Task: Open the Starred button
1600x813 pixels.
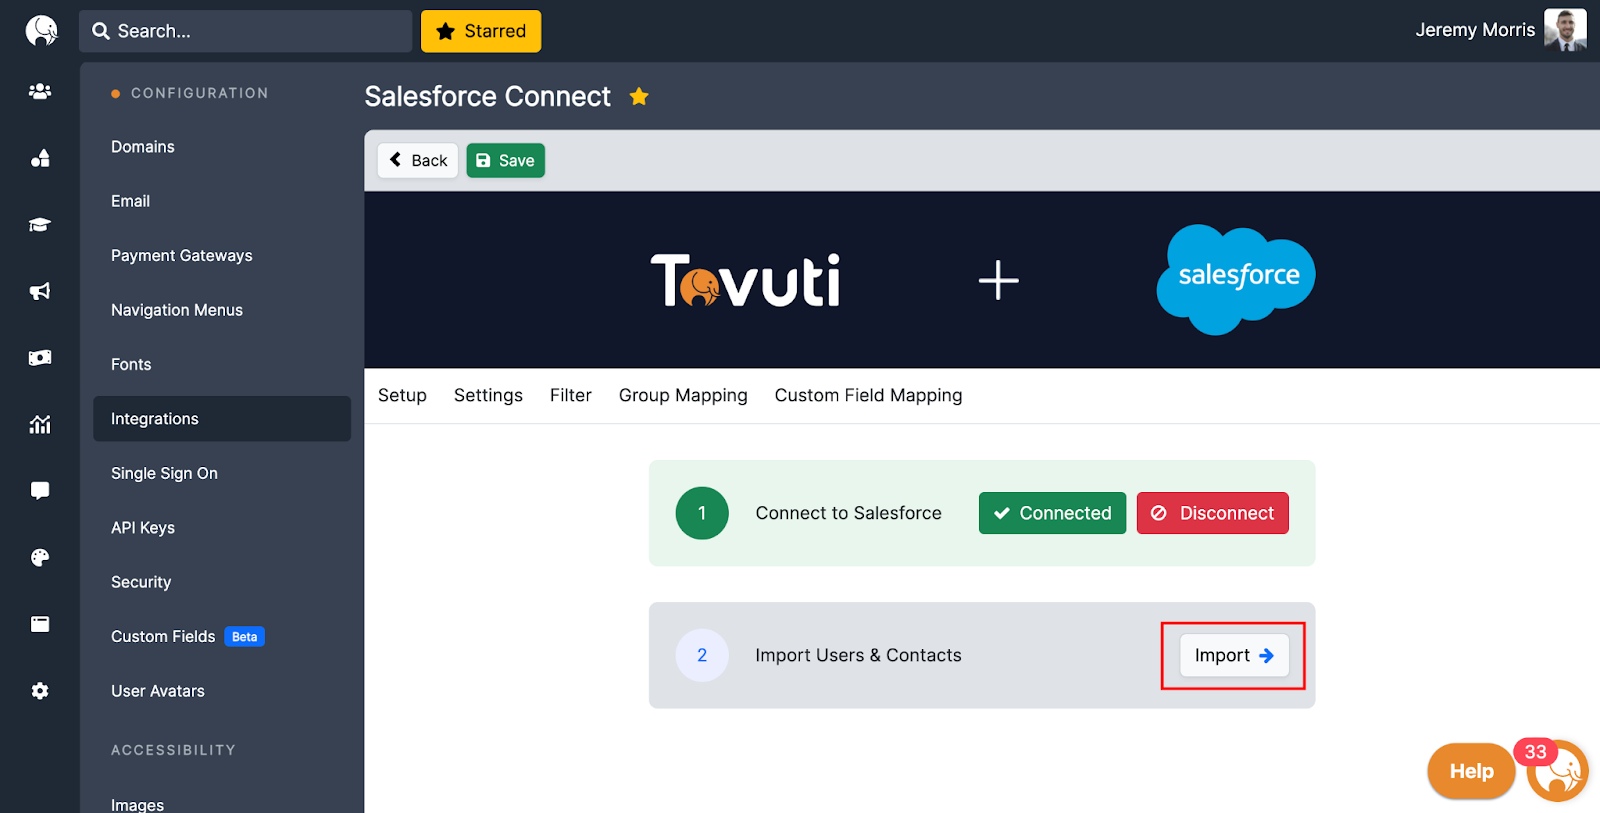Action: (481, 31)
